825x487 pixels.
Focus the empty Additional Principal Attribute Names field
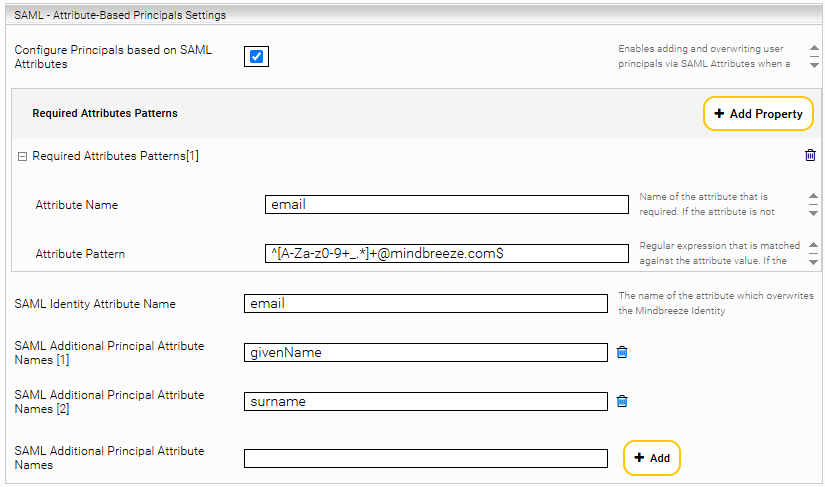pos(425,458)
